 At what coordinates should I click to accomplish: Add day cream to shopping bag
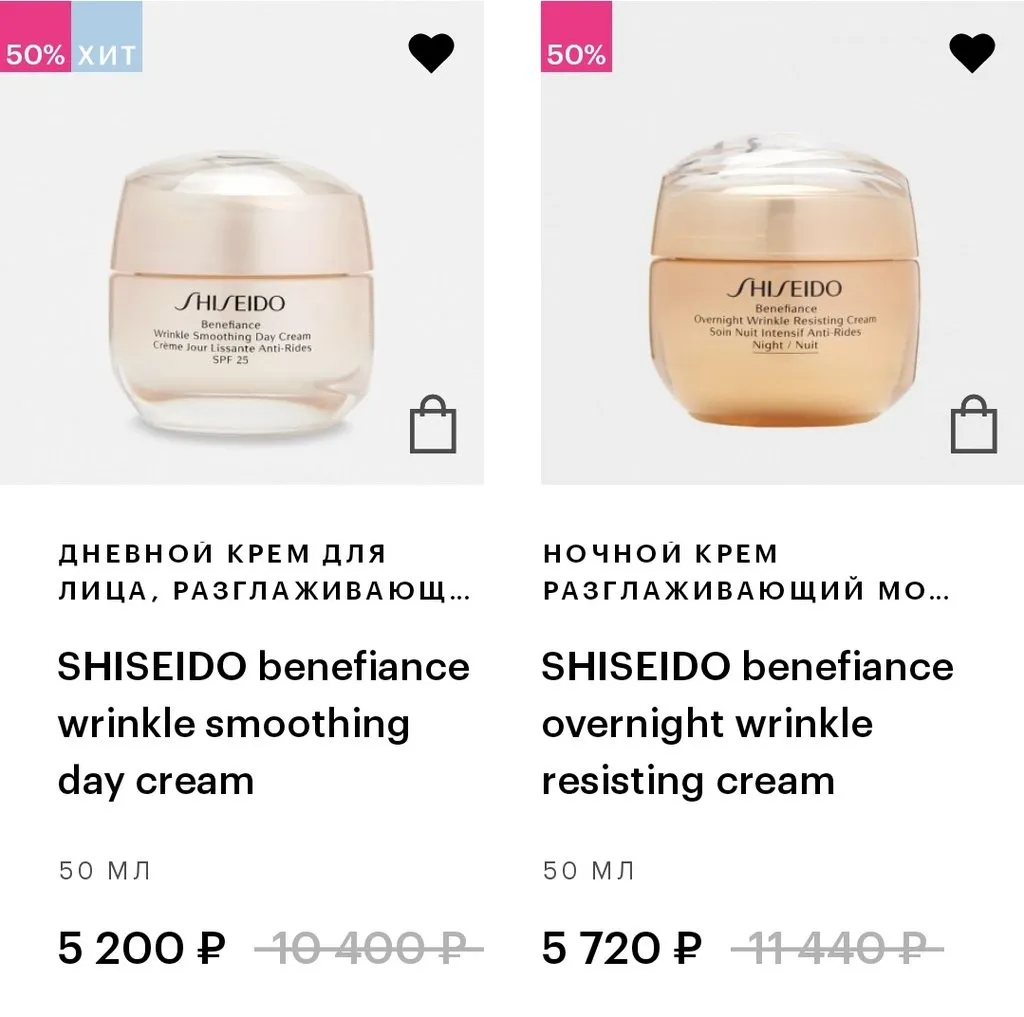coord(433,424)
